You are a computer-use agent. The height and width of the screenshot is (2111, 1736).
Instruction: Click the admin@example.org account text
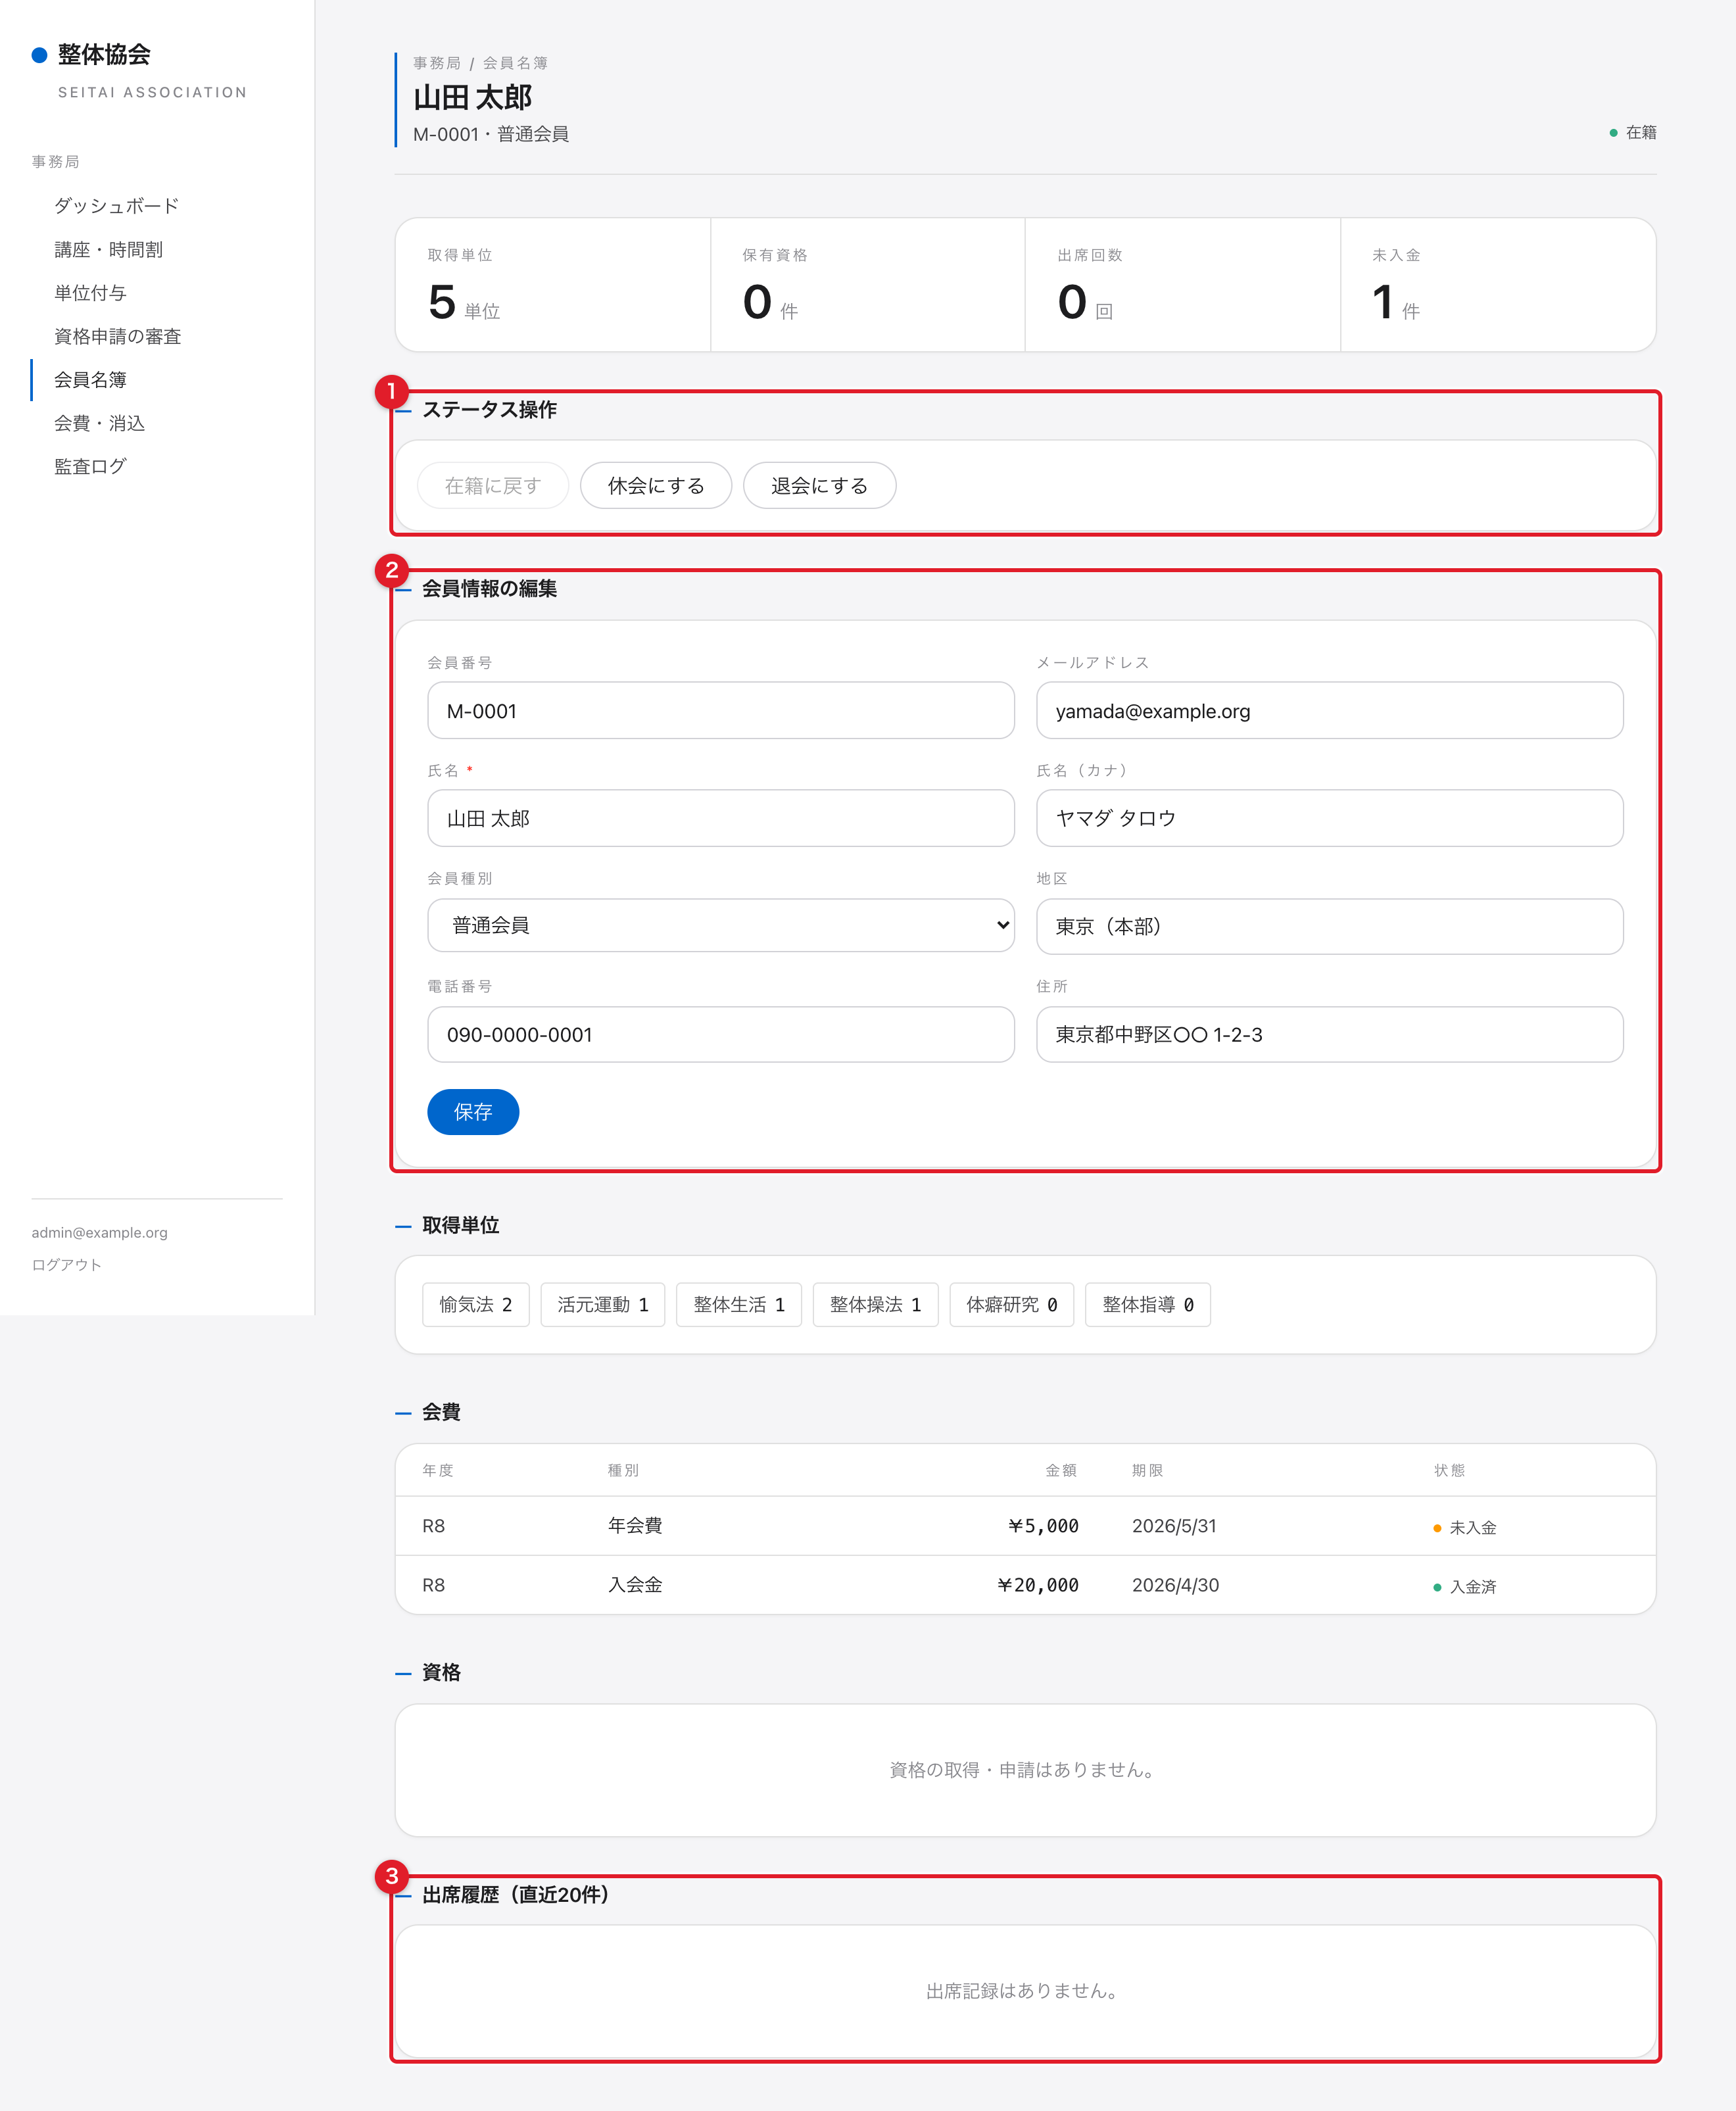click(99, 1233)
